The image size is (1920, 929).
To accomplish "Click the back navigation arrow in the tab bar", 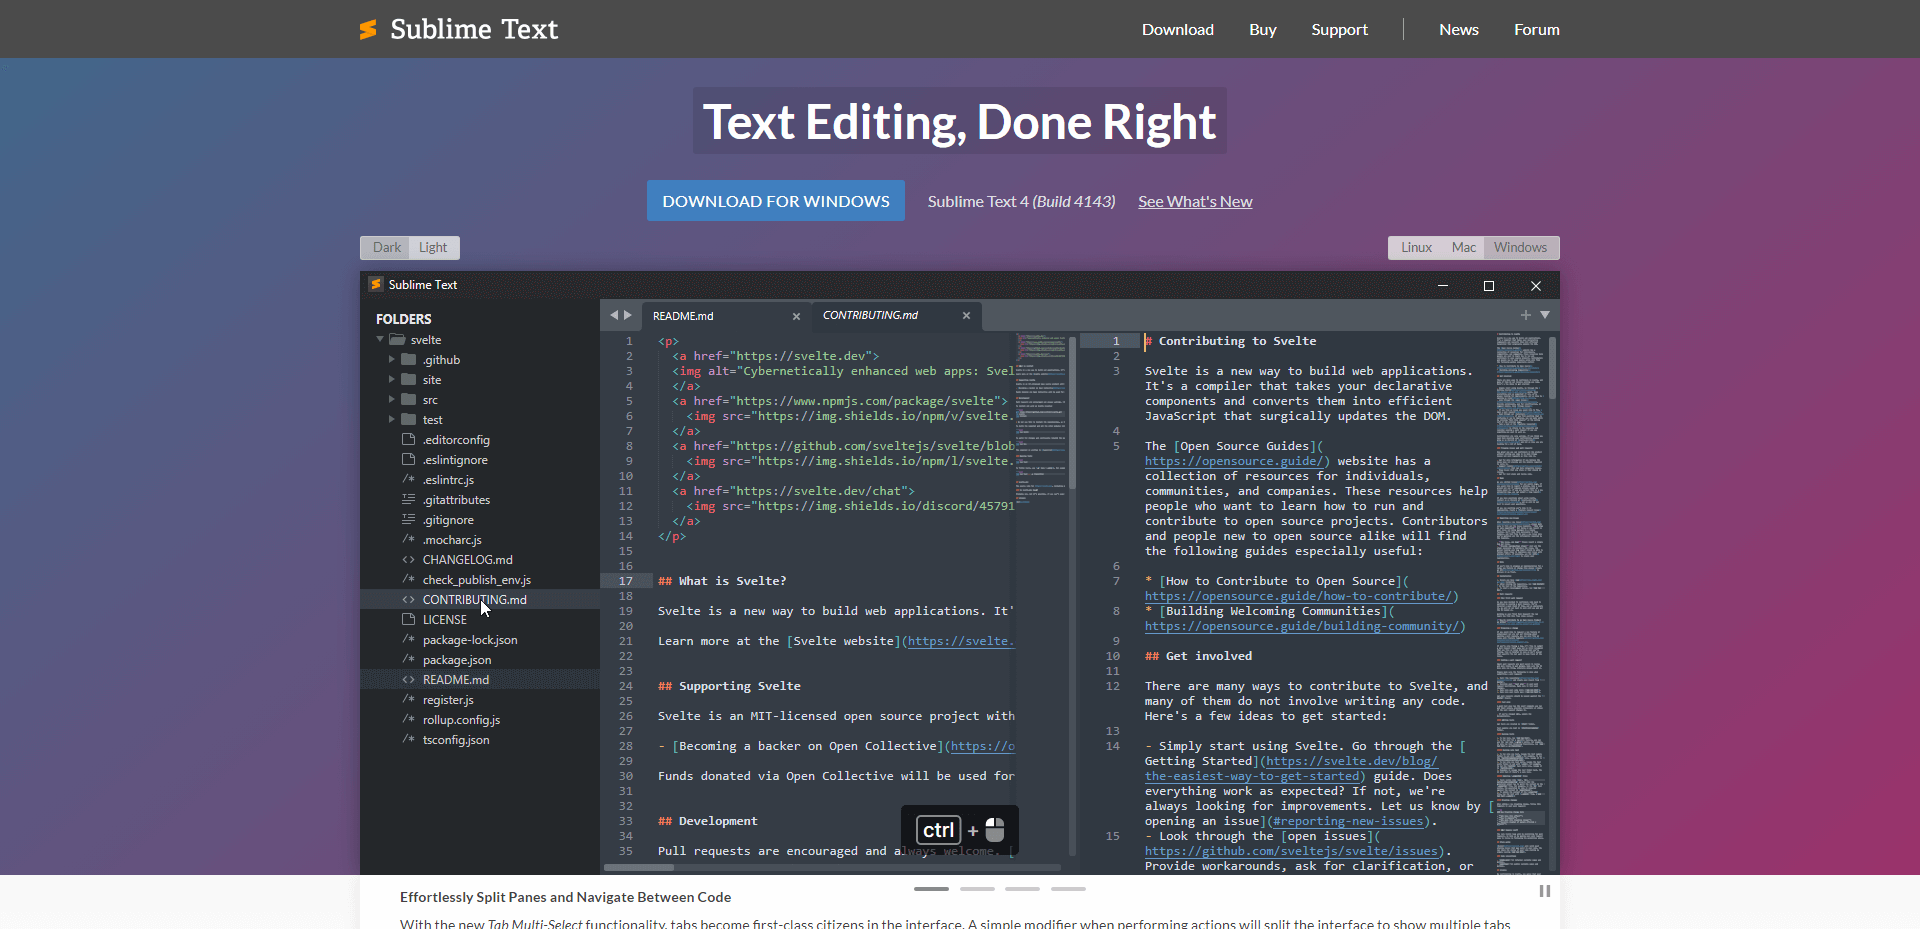I will click(x=614, y=315).
